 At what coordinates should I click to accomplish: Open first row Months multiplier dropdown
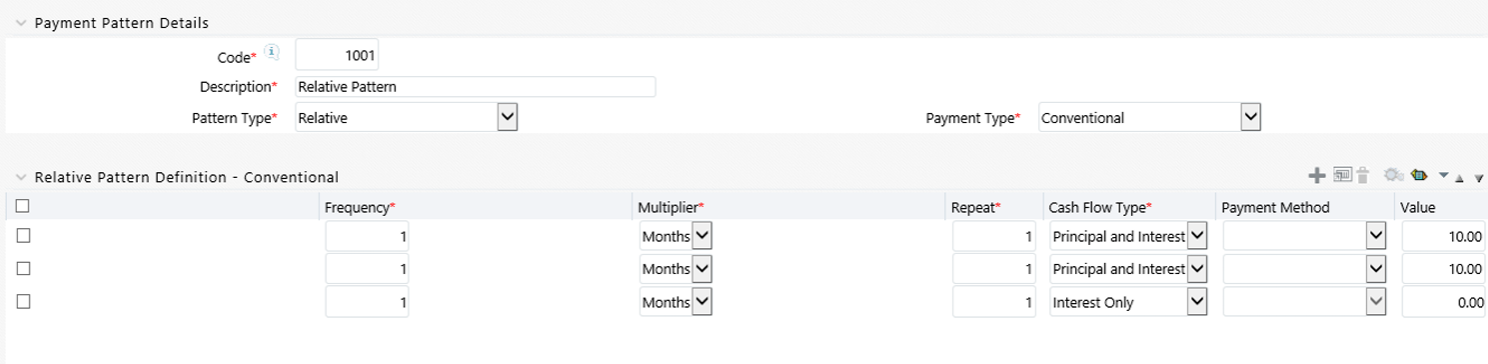pos(676,236)
